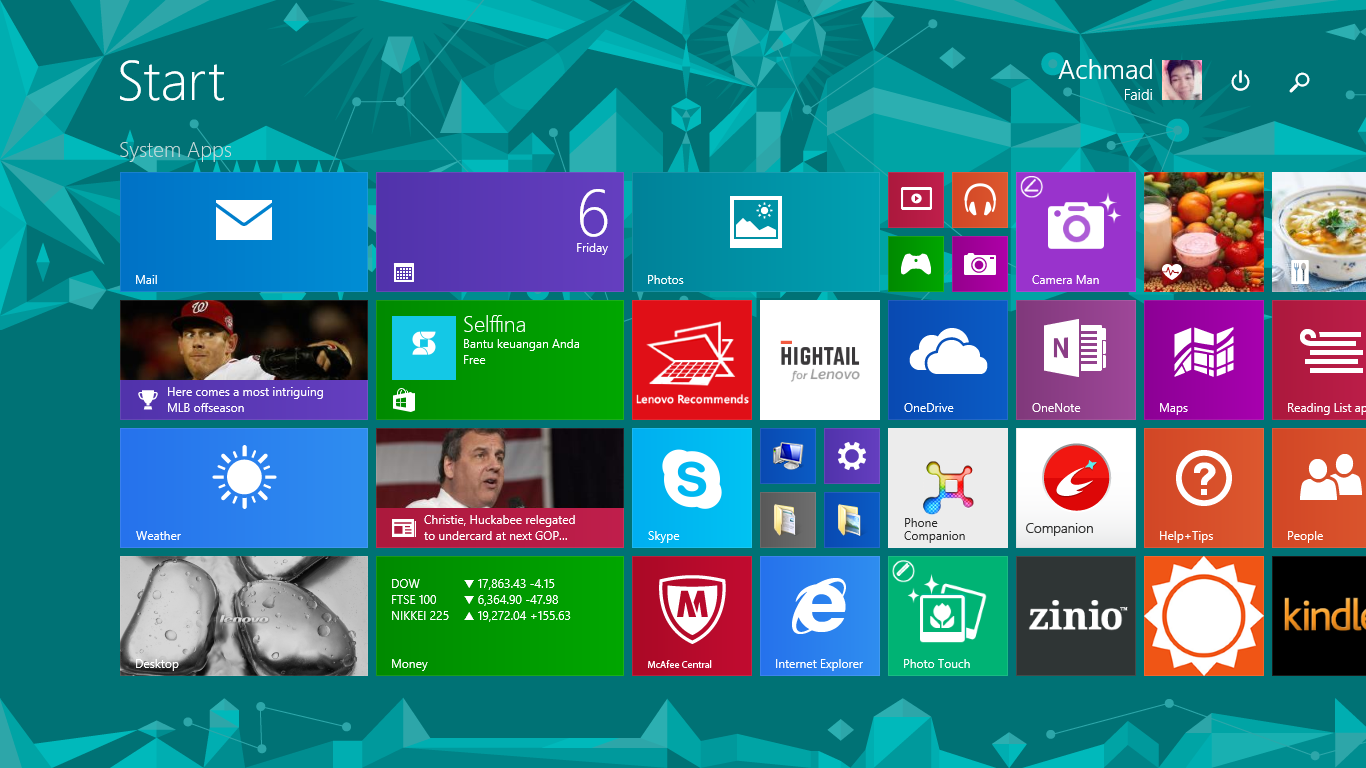
Task: Click the Start heading text
Action: pos(171,81)
